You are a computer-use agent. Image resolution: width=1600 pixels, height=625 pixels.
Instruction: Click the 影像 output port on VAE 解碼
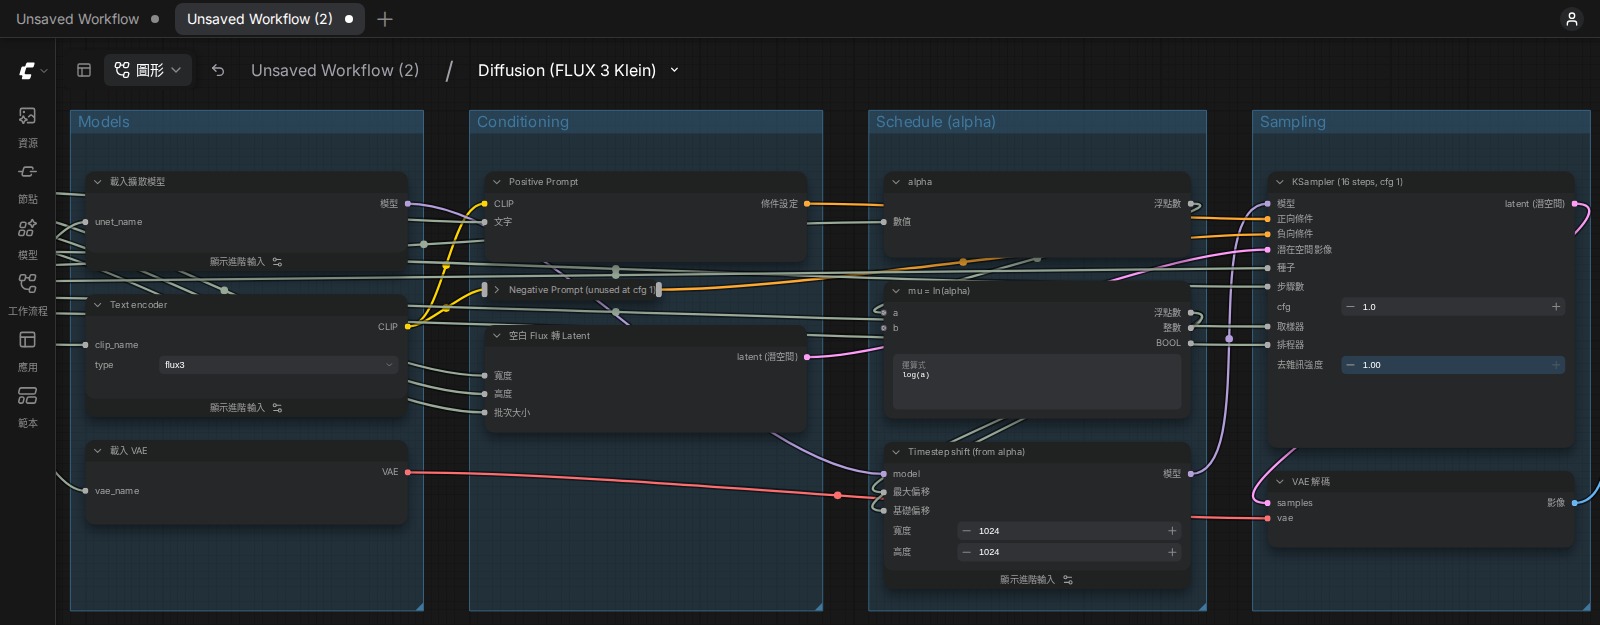tap(1575, 503)
